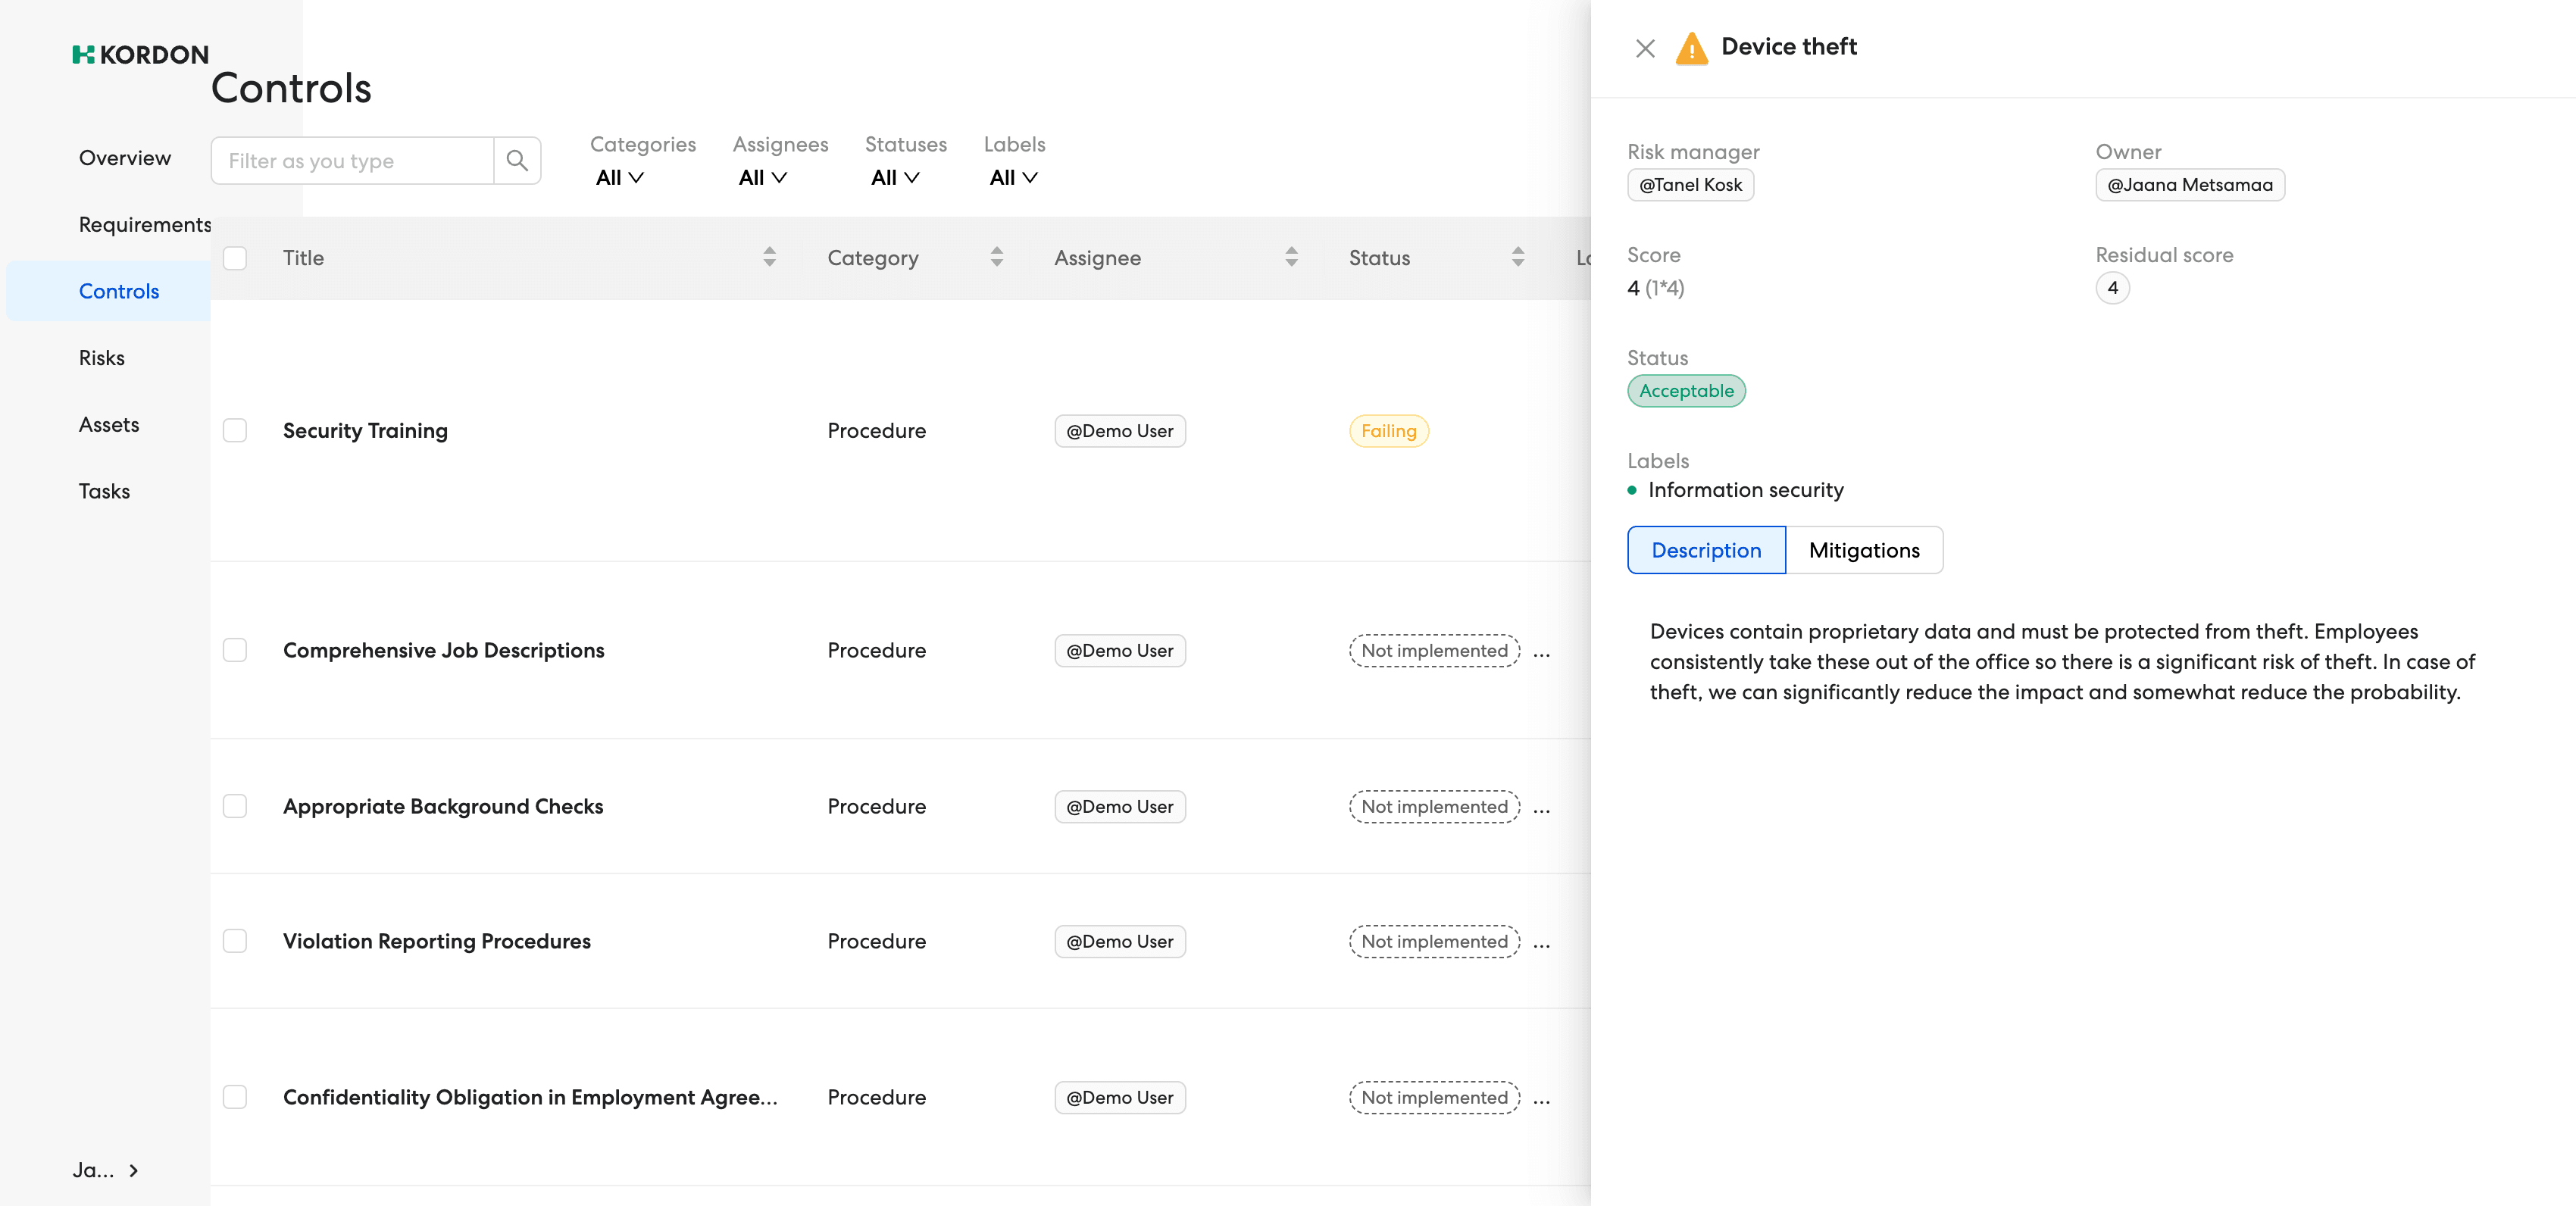Sort by Assignee column arrows
The height and width of the screenshot is (1206, 2576).
click(1291, 257)
